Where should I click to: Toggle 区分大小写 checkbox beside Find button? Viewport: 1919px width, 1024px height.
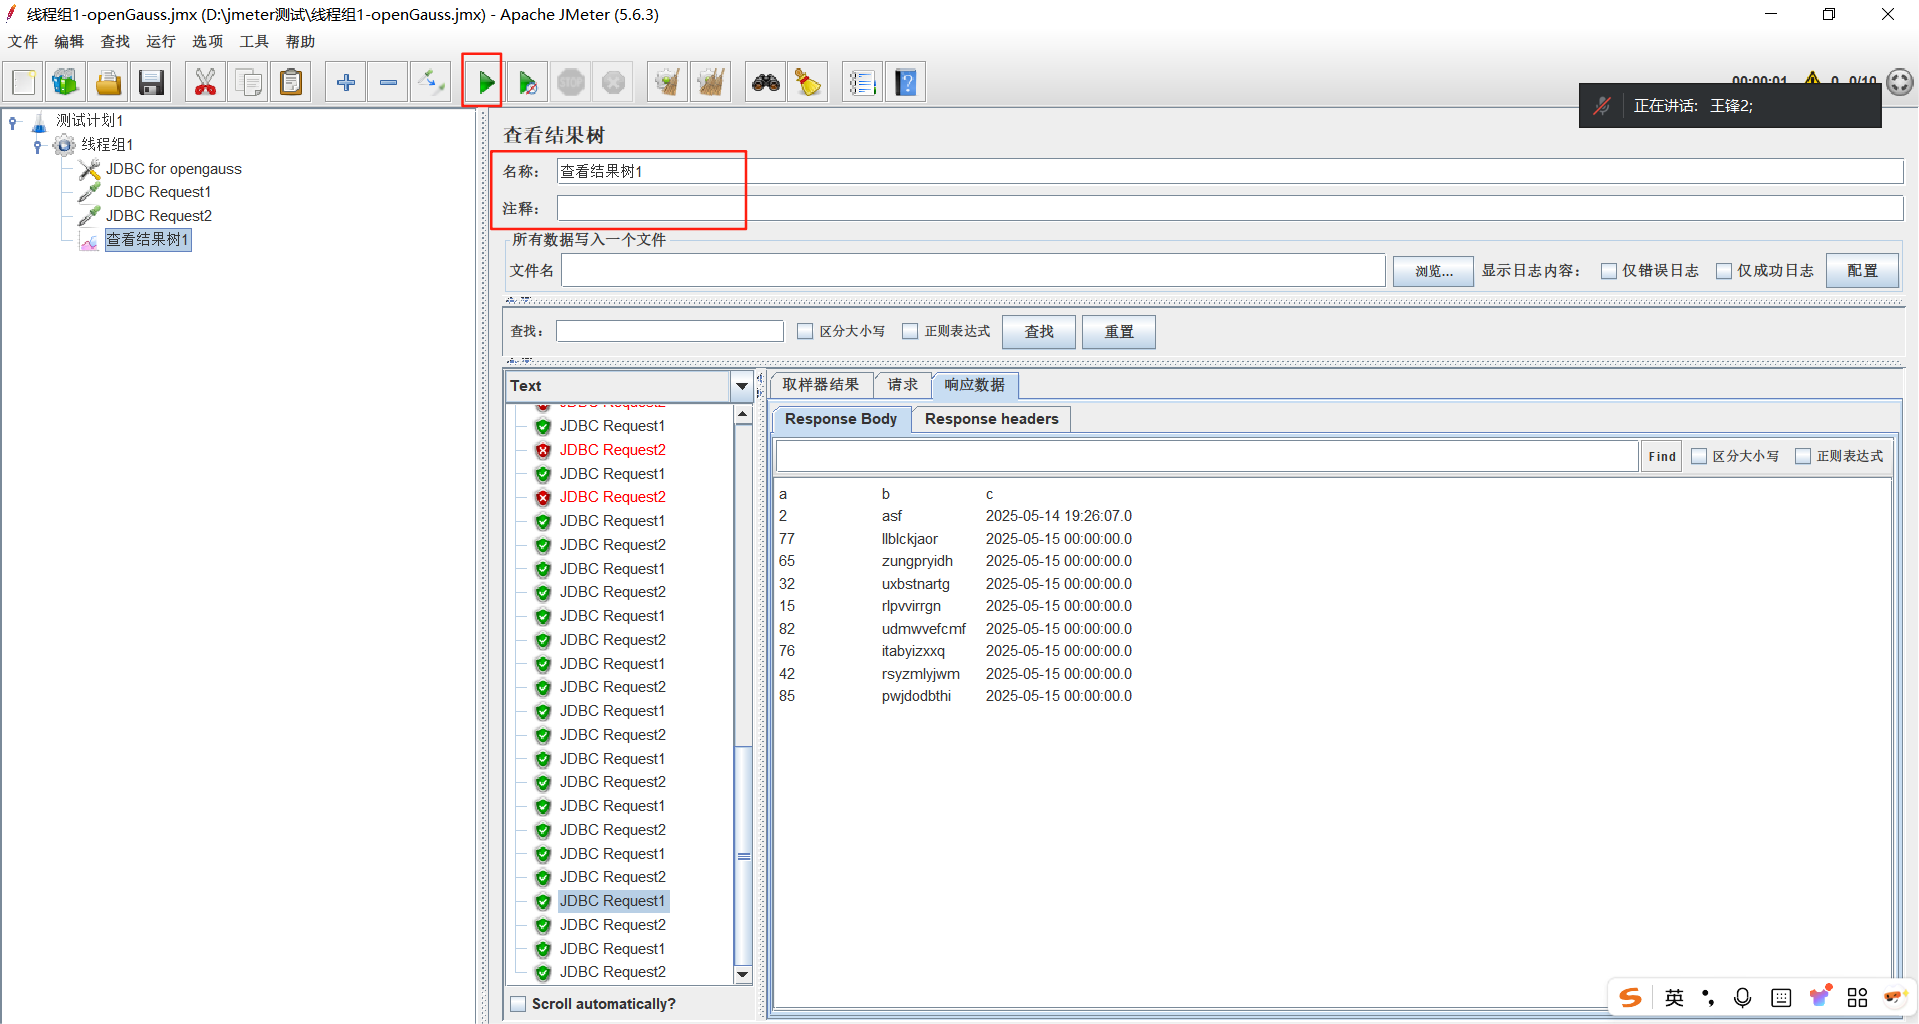[1699, 456]
